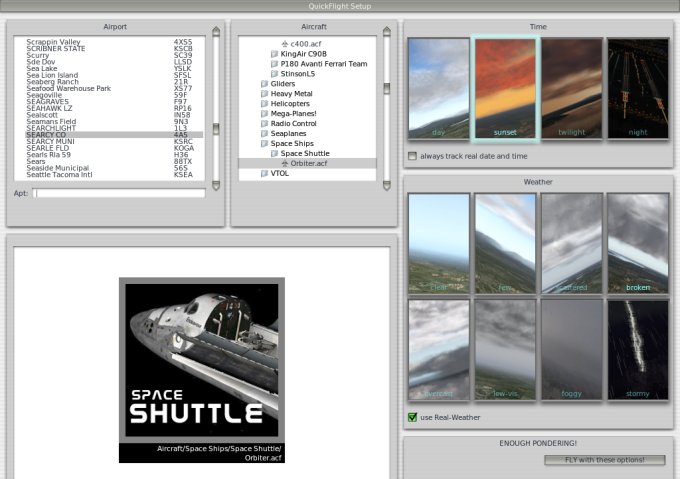Select clear weather thumbnail

[439, 243]
